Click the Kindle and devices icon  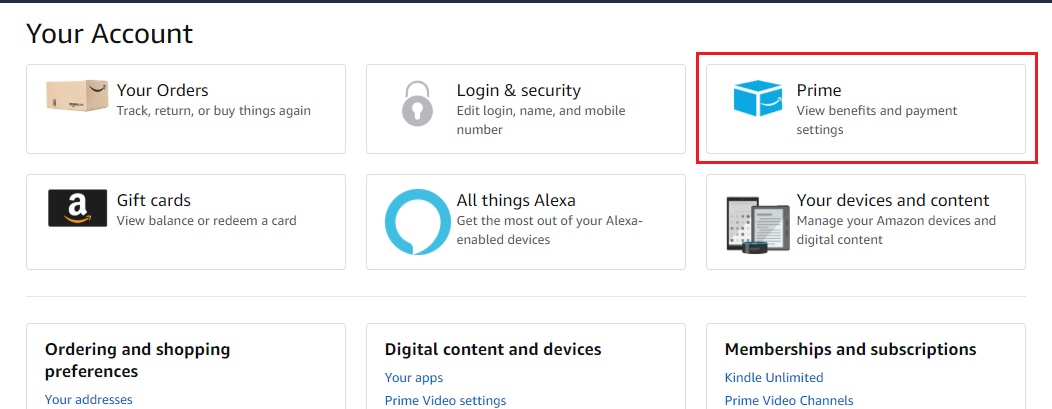tap(757, 222)
